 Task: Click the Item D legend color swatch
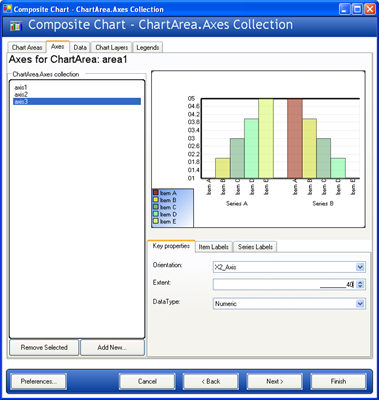(156, 214)
